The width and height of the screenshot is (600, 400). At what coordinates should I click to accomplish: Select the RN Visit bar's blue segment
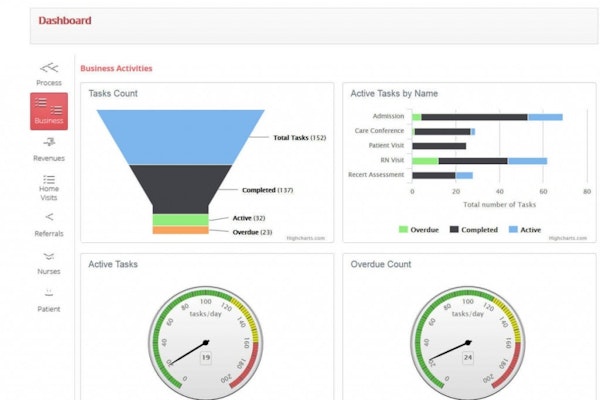[527, 160]
